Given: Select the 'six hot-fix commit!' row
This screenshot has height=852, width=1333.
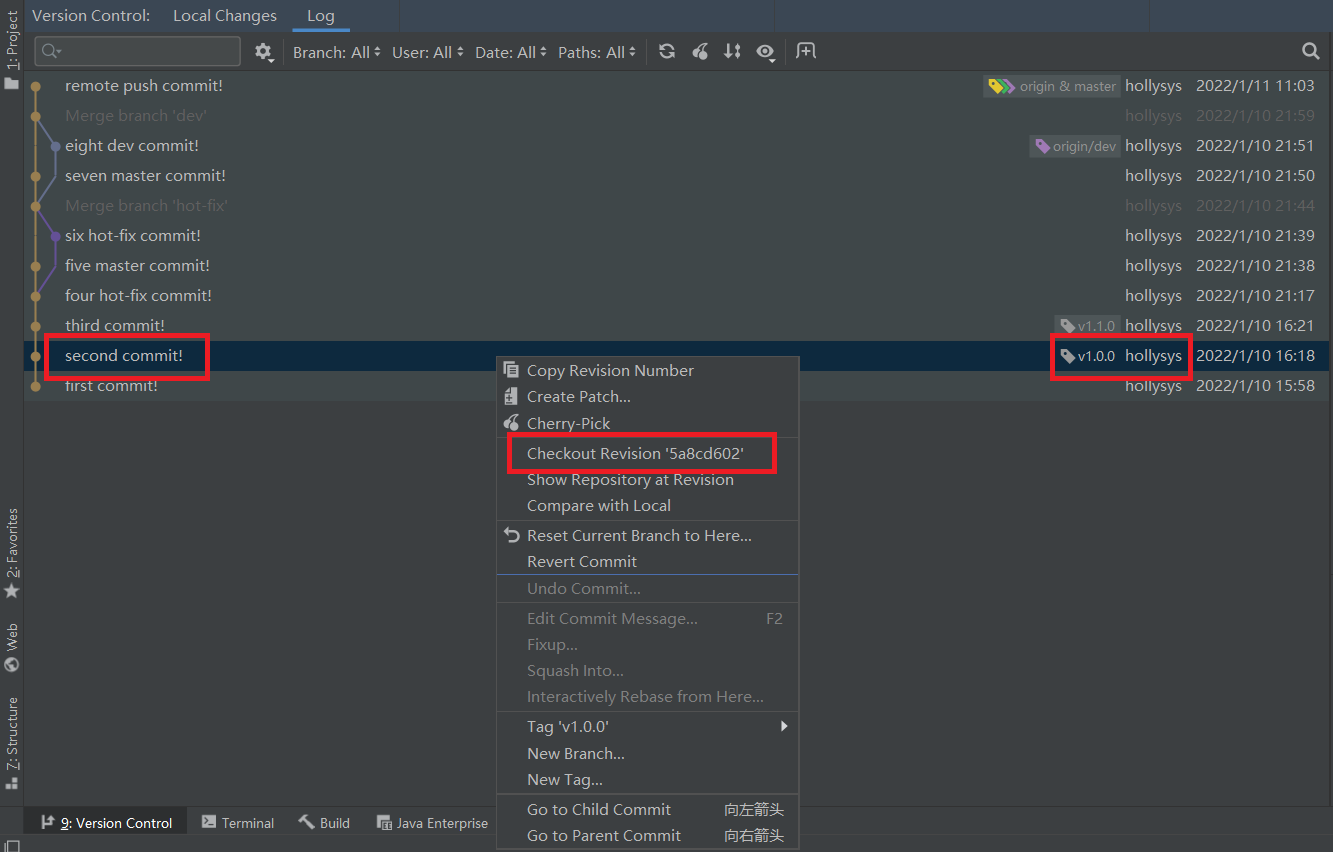Looking at the screenshot, I should pyautogui.click(x=678, y=236).
